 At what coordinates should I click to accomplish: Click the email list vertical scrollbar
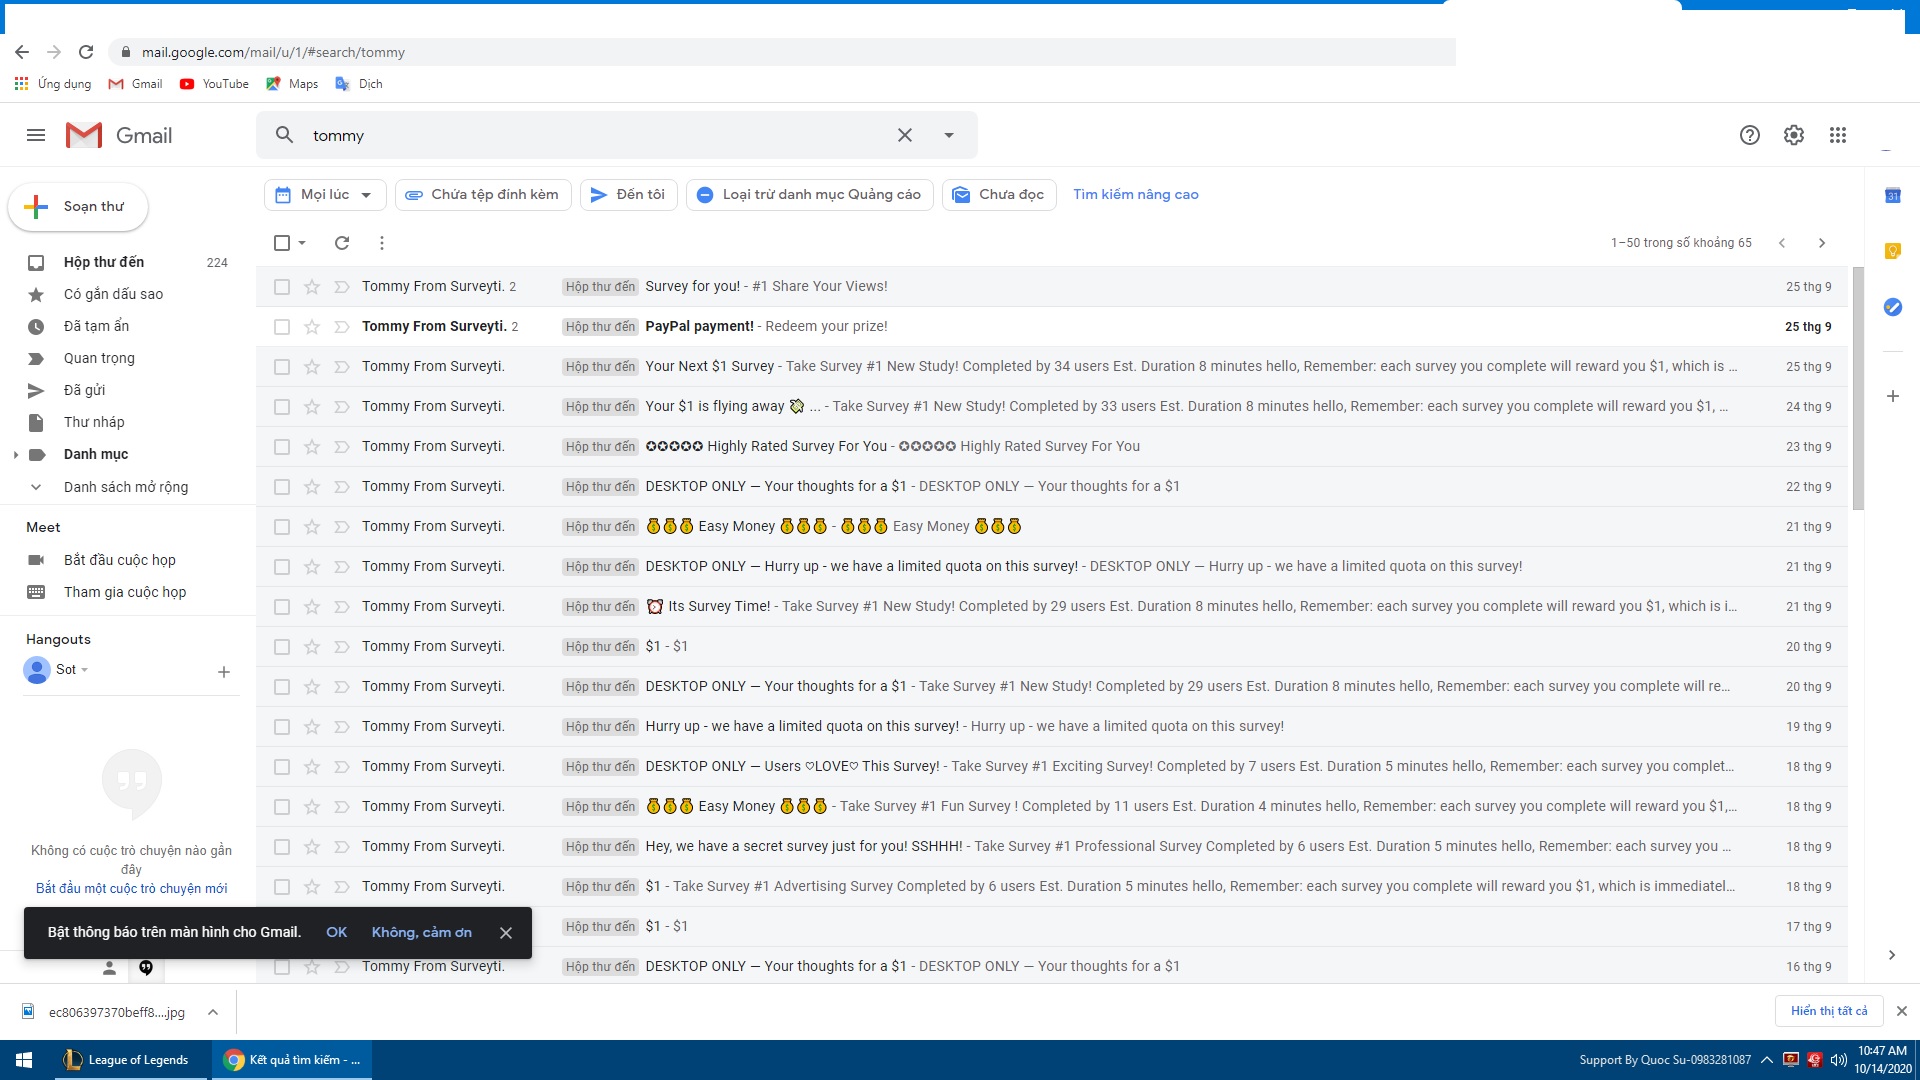1857,390
